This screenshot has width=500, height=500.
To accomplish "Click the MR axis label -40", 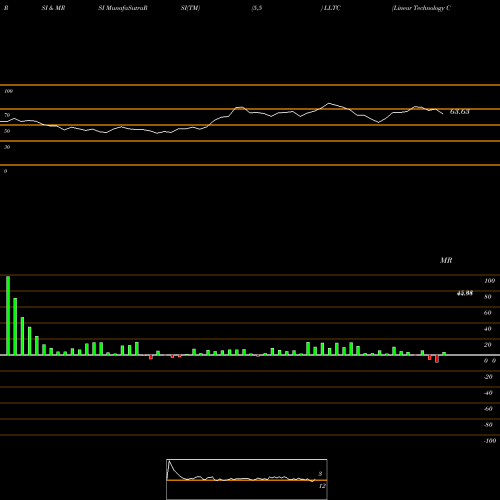I will click(488, 393).
